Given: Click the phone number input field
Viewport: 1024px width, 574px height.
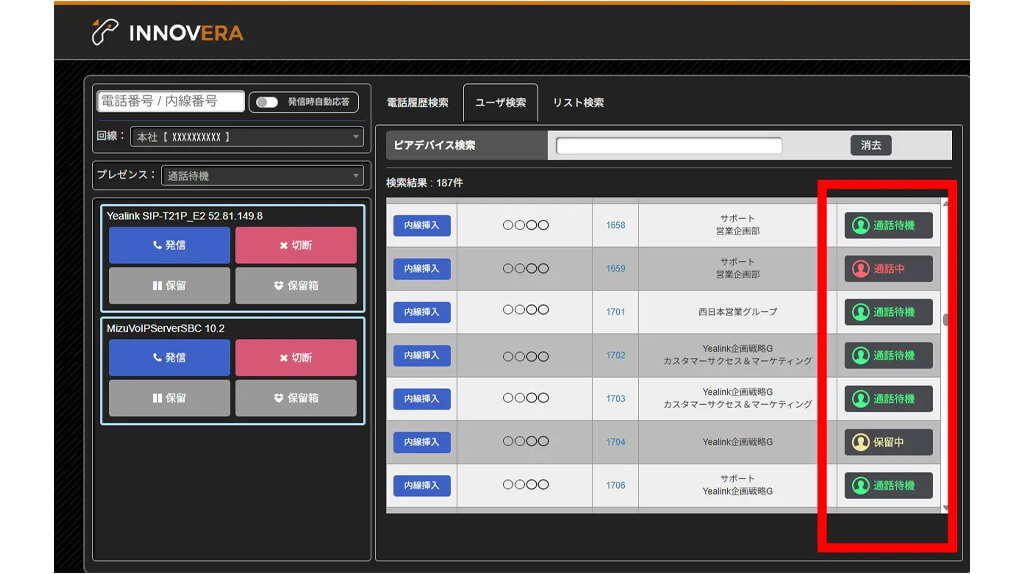Looking at the screenshot, I should (x=170, y=101).
